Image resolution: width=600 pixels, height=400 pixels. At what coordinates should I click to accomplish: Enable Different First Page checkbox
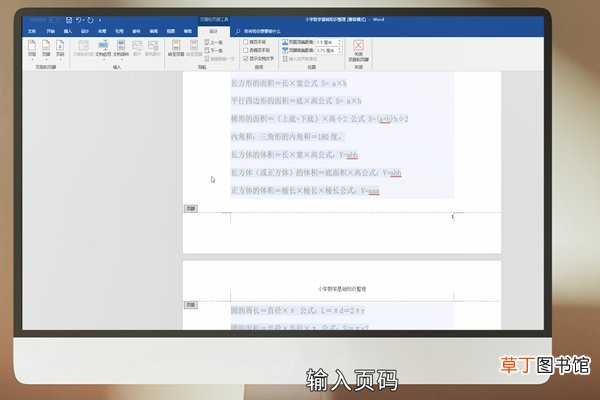tap(246, 42)
